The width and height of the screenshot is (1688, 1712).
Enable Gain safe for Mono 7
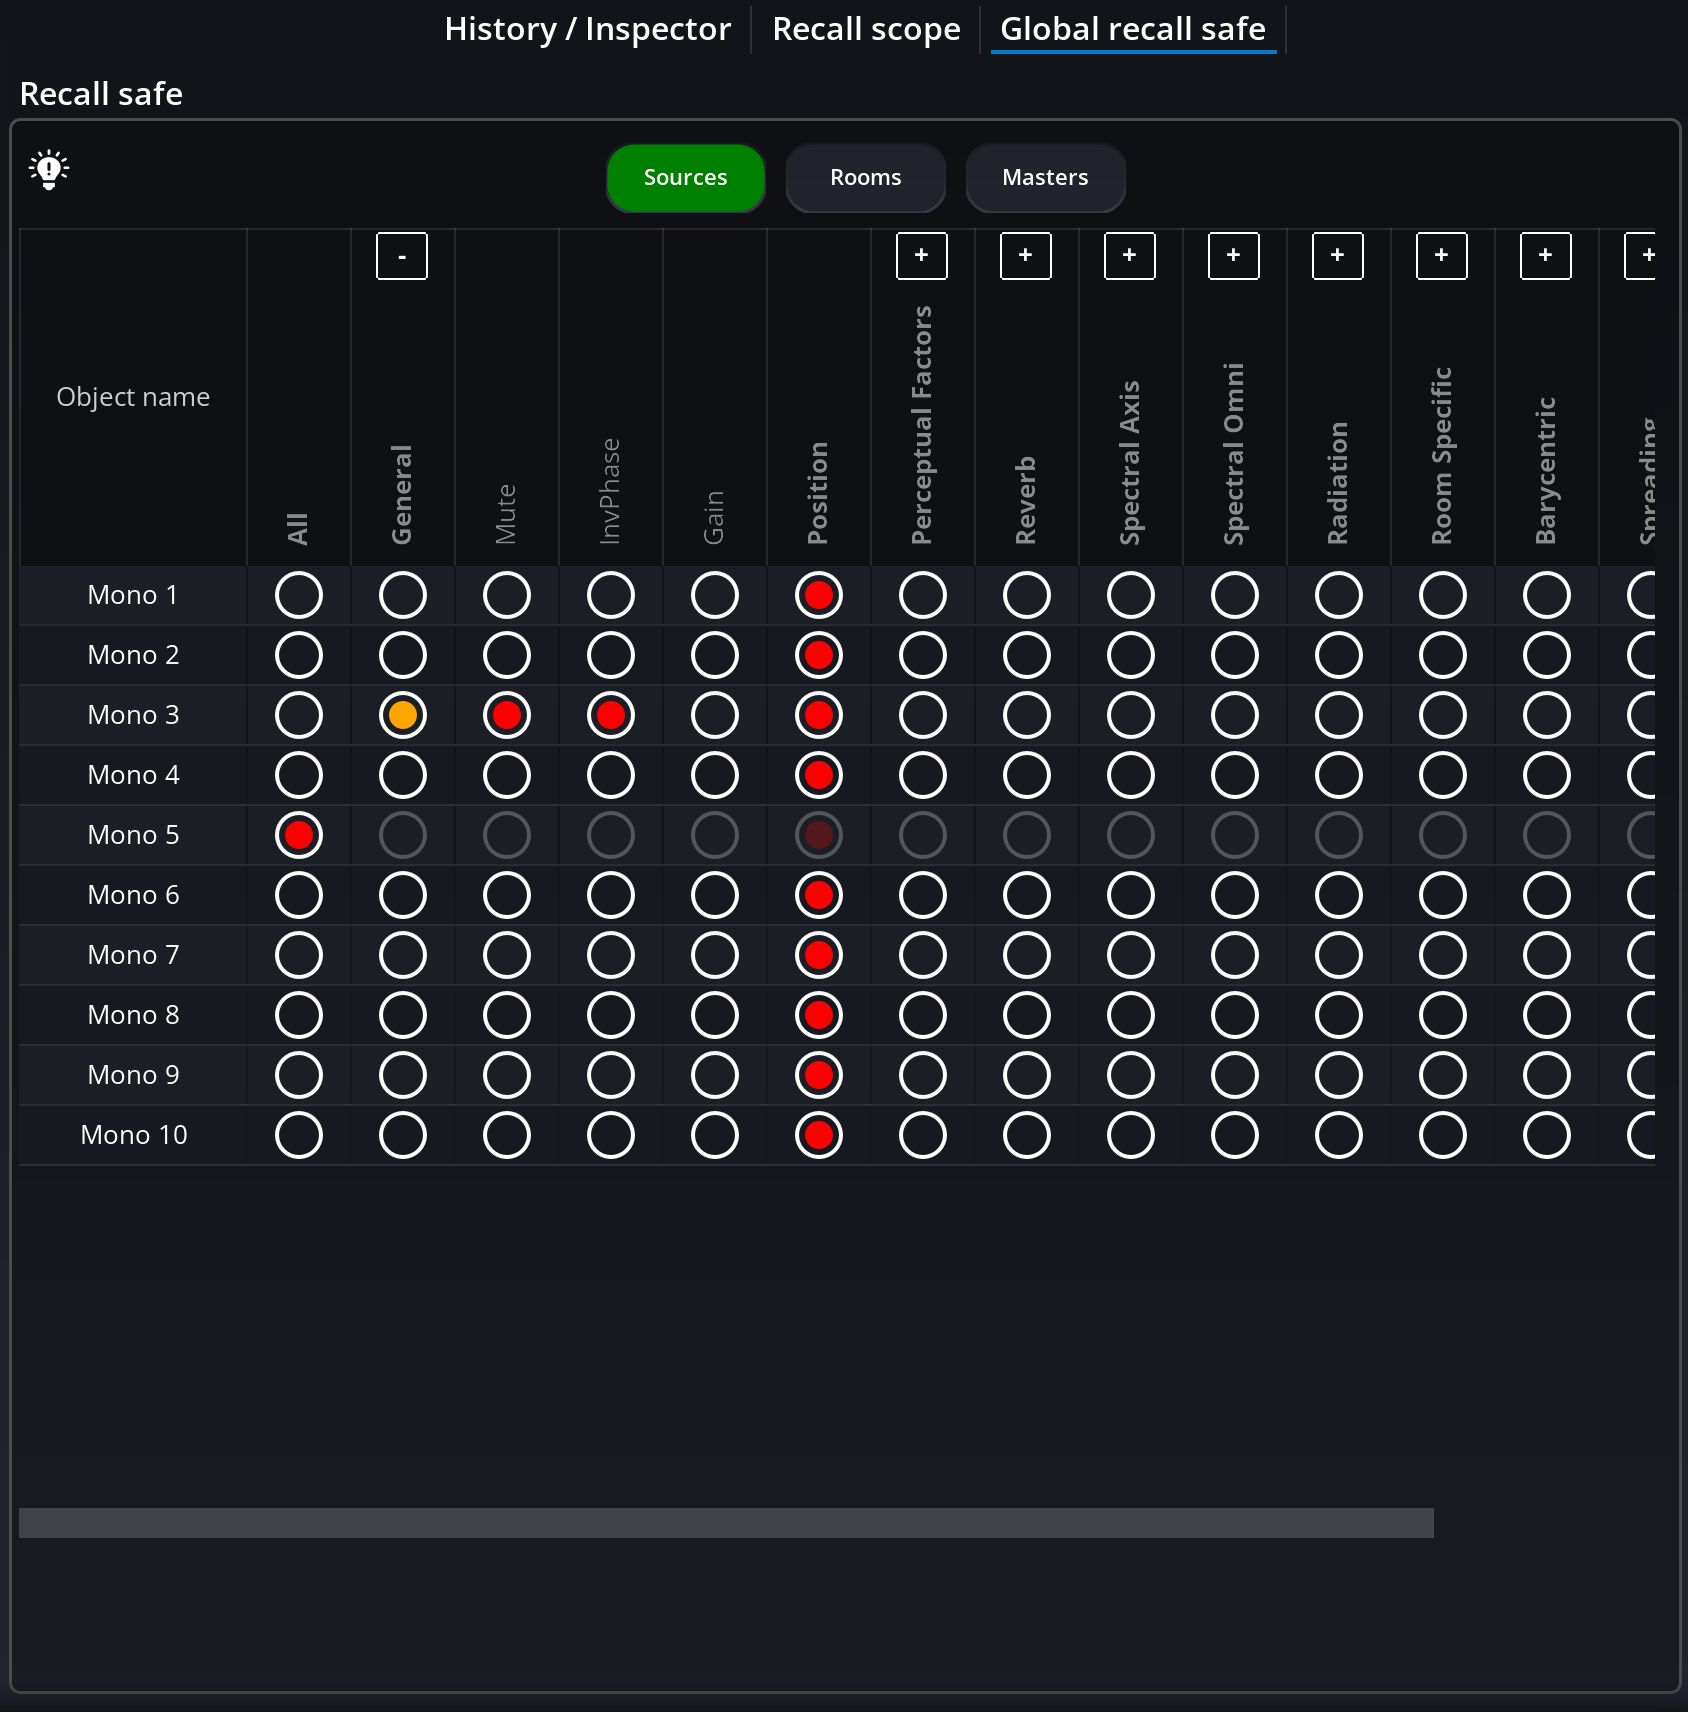(715, 956)
